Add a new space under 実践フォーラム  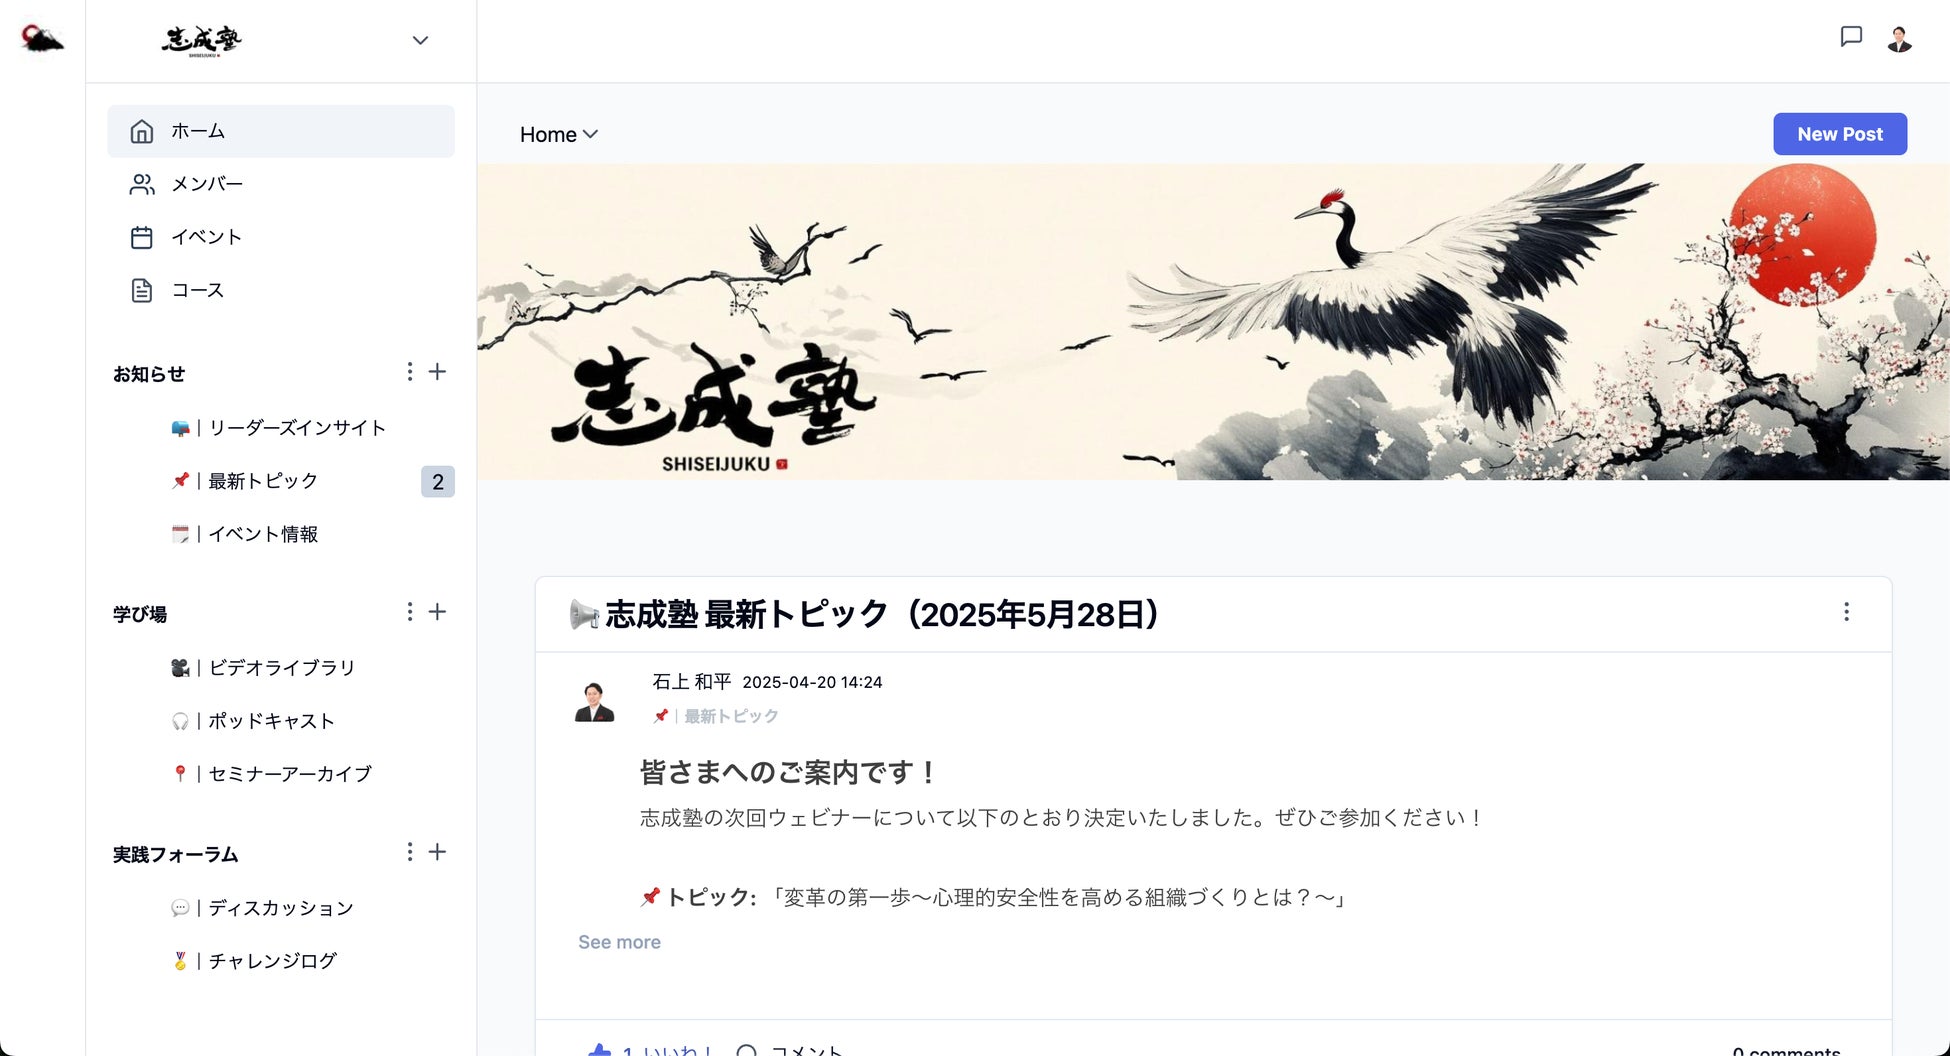click(437, 852)
